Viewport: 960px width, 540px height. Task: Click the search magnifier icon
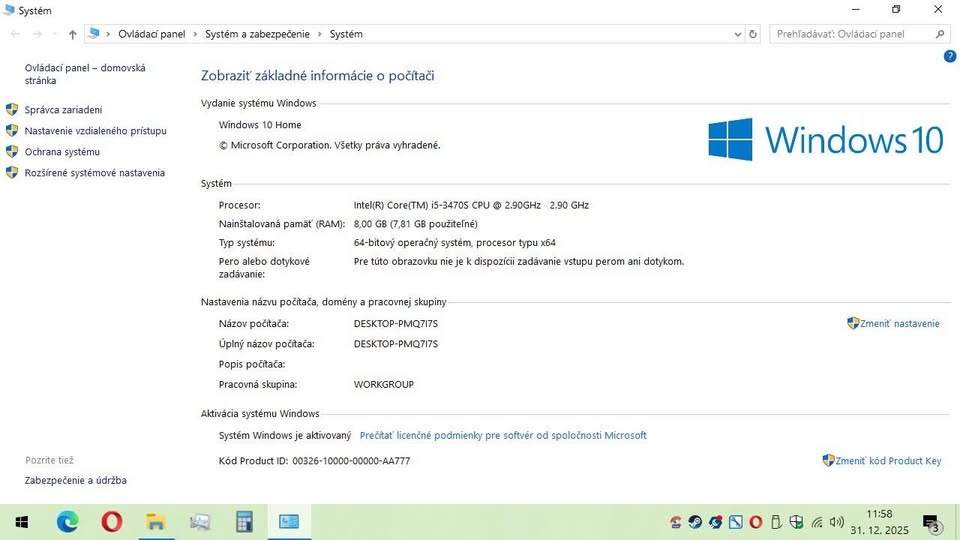(940, 34)
